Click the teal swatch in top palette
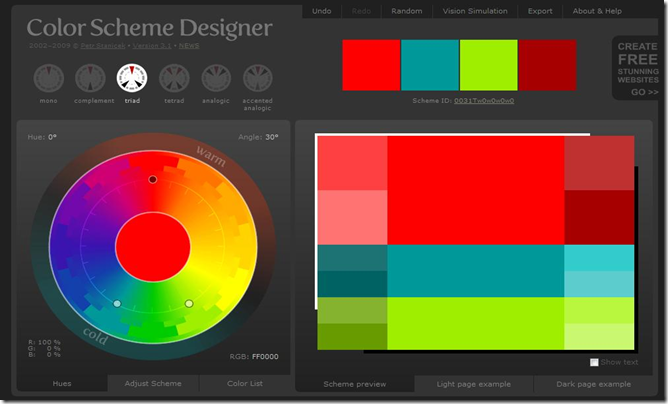Screen dimensions: 668x404 (x=430, y=65)
